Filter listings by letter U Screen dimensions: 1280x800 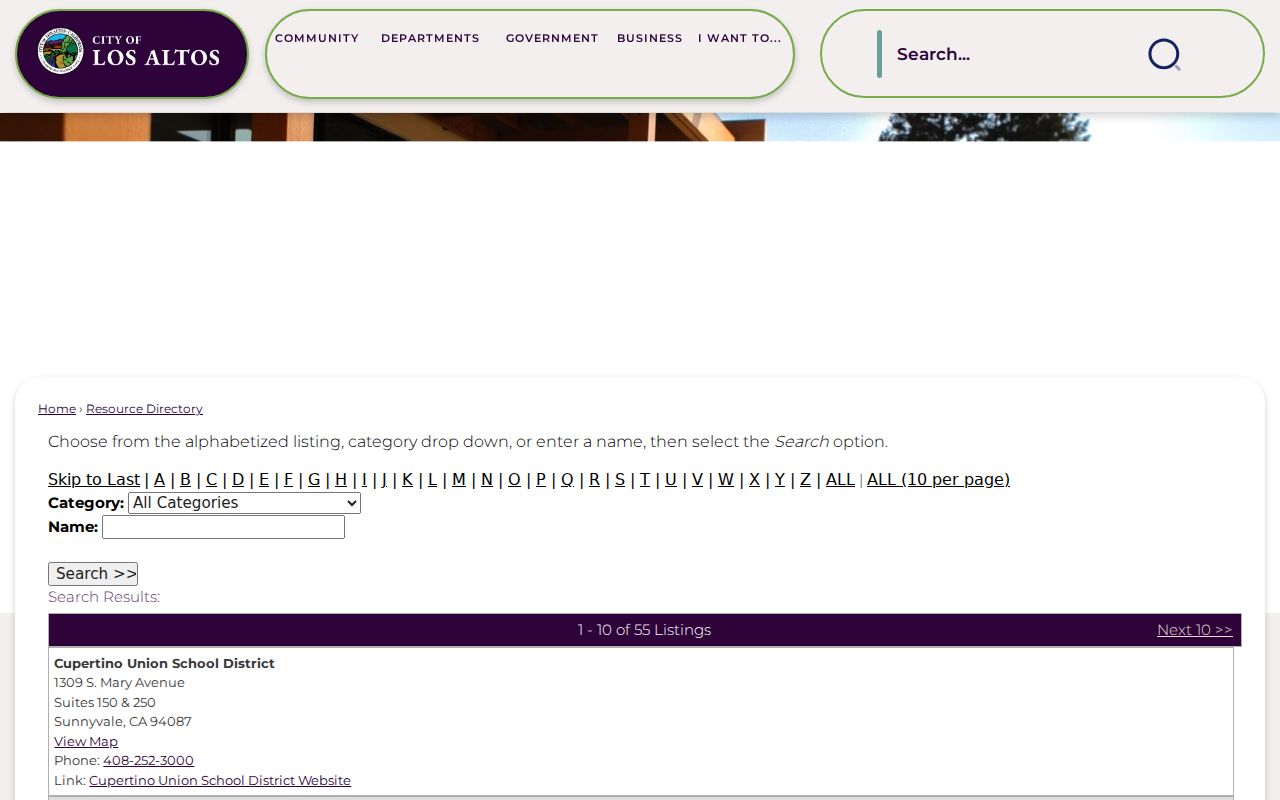point(671,480)
